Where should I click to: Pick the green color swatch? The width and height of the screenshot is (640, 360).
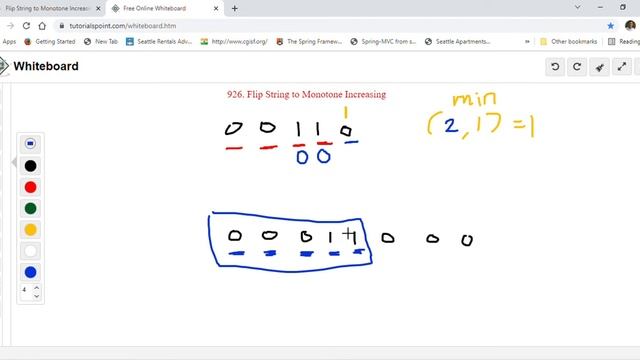pos(30,208)
